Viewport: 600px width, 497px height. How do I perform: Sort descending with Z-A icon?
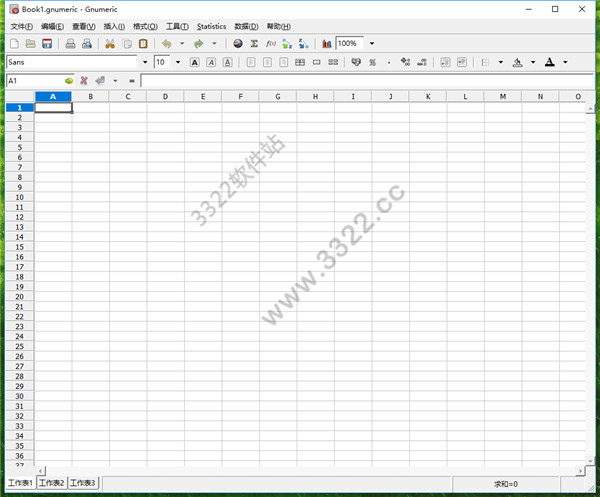303,44
